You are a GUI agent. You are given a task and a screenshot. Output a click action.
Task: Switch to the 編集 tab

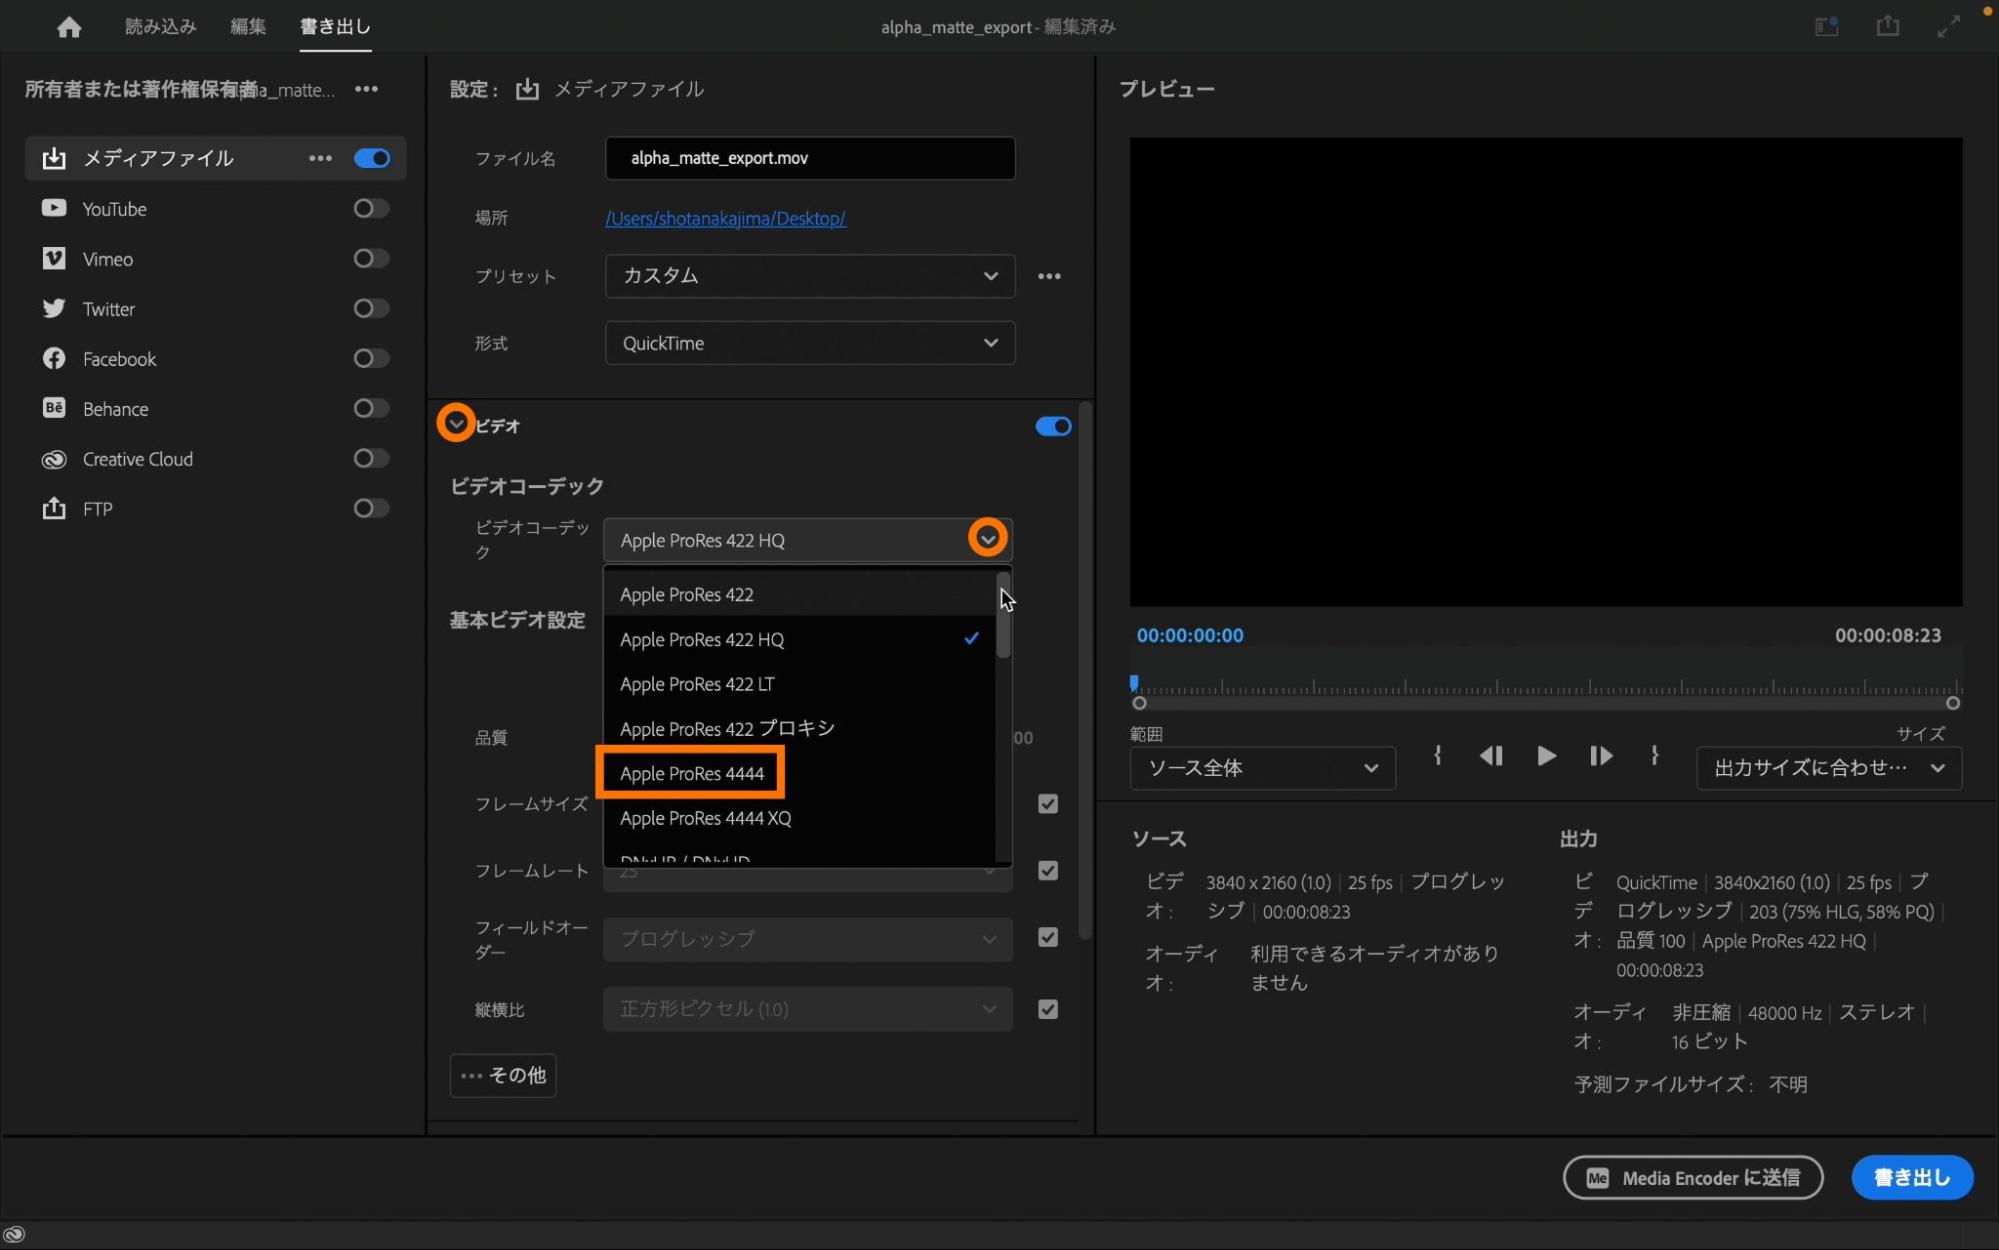(247, 27)
